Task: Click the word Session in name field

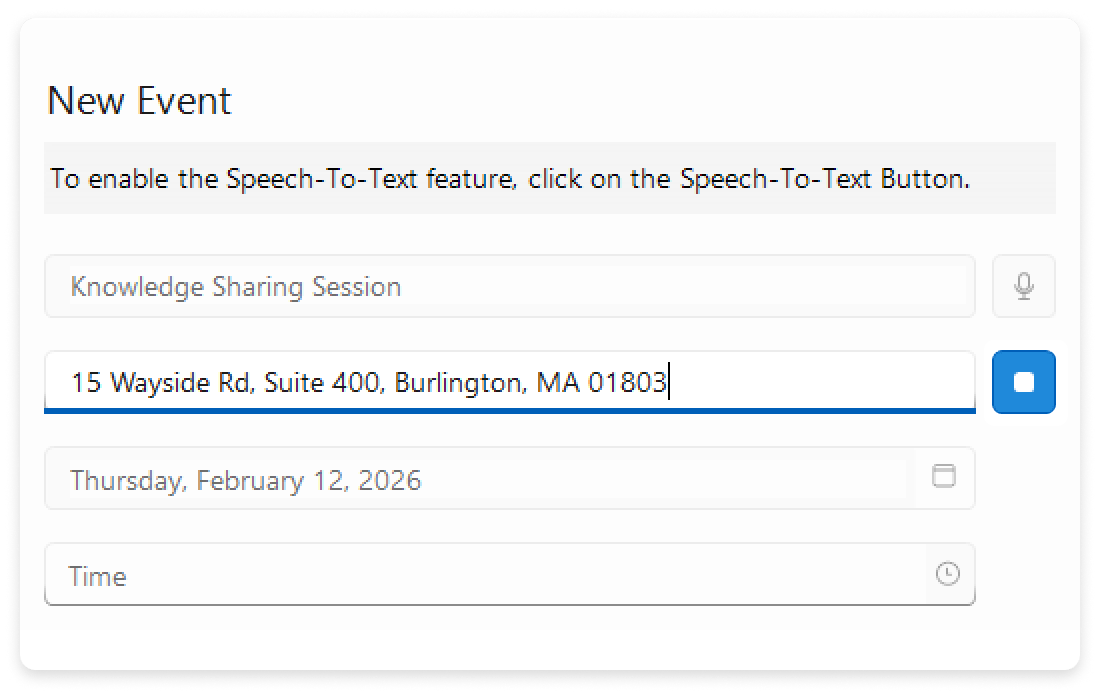Action: tap(357, 288)
